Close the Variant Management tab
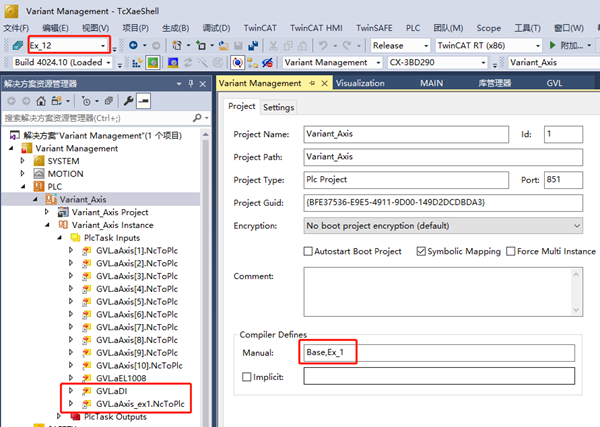600x427 pixels. click(x=324, y=83)
